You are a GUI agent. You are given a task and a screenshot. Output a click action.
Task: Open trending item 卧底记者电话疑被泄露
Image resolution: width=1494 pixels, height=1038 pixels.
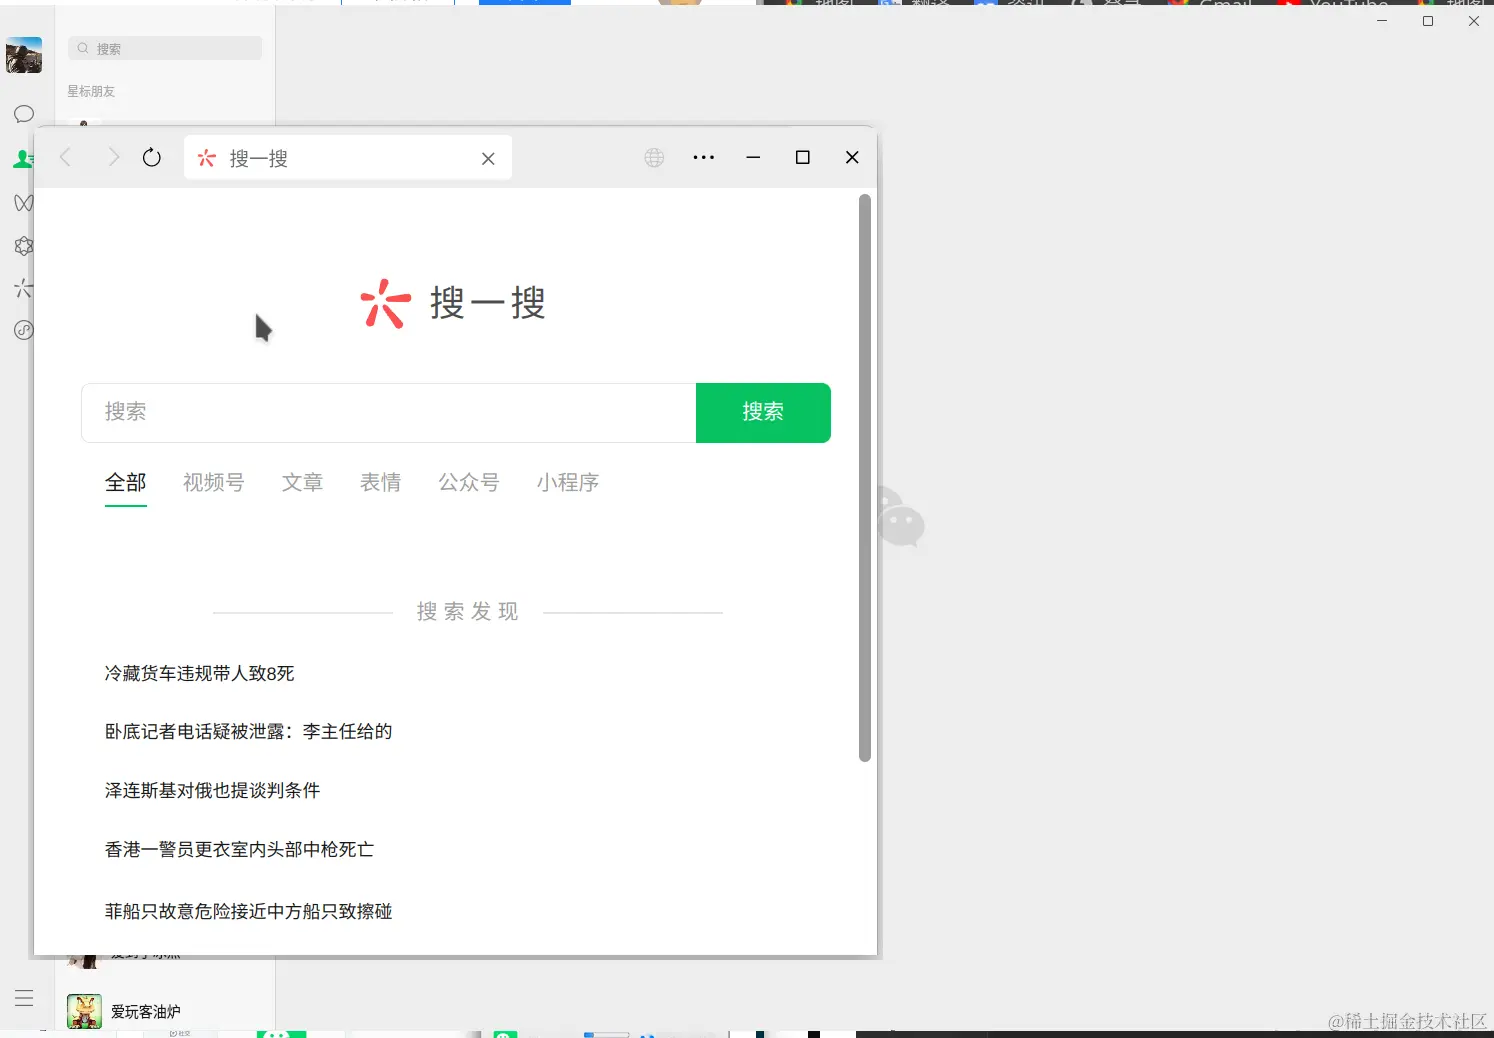coord(249,732)
